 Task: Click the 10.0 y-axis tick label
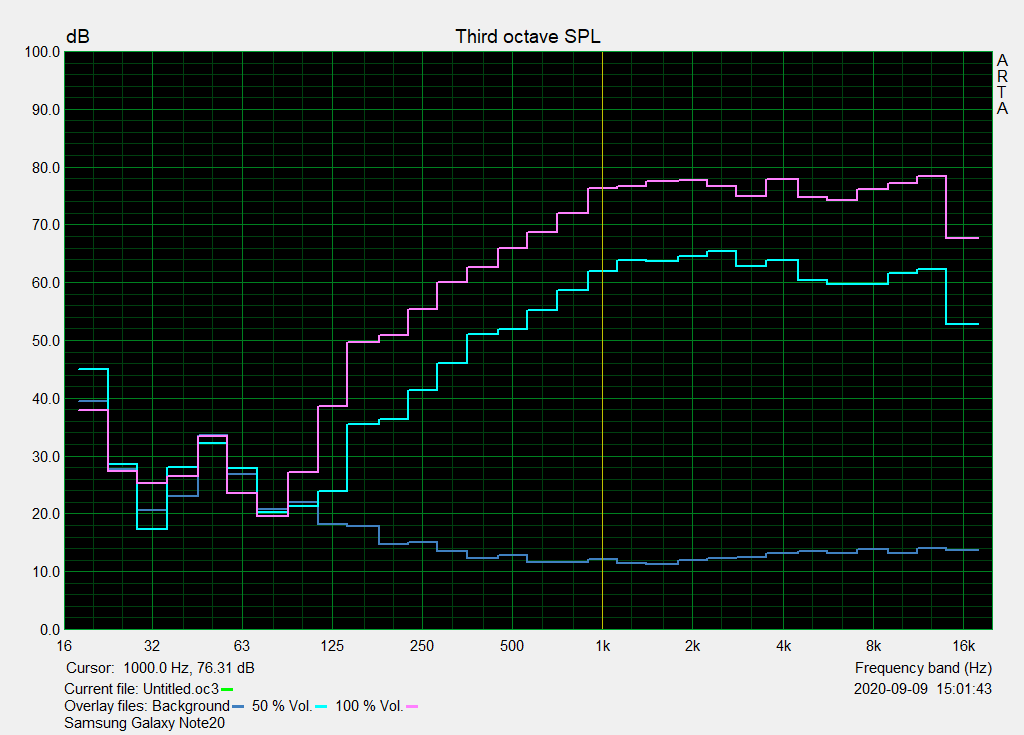(x=46, y=572)
